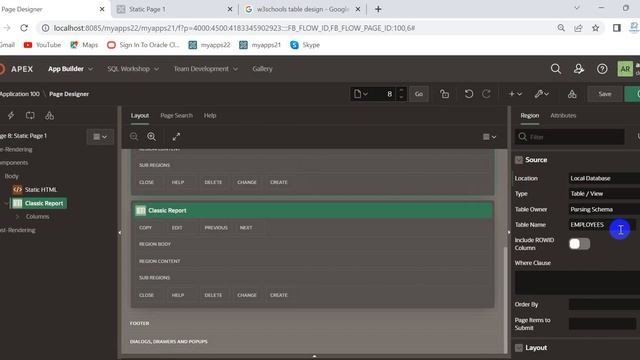This screenshot has height=360, width=640.
Task: Share this page from the address bar
Action: [x=578, y=28]
